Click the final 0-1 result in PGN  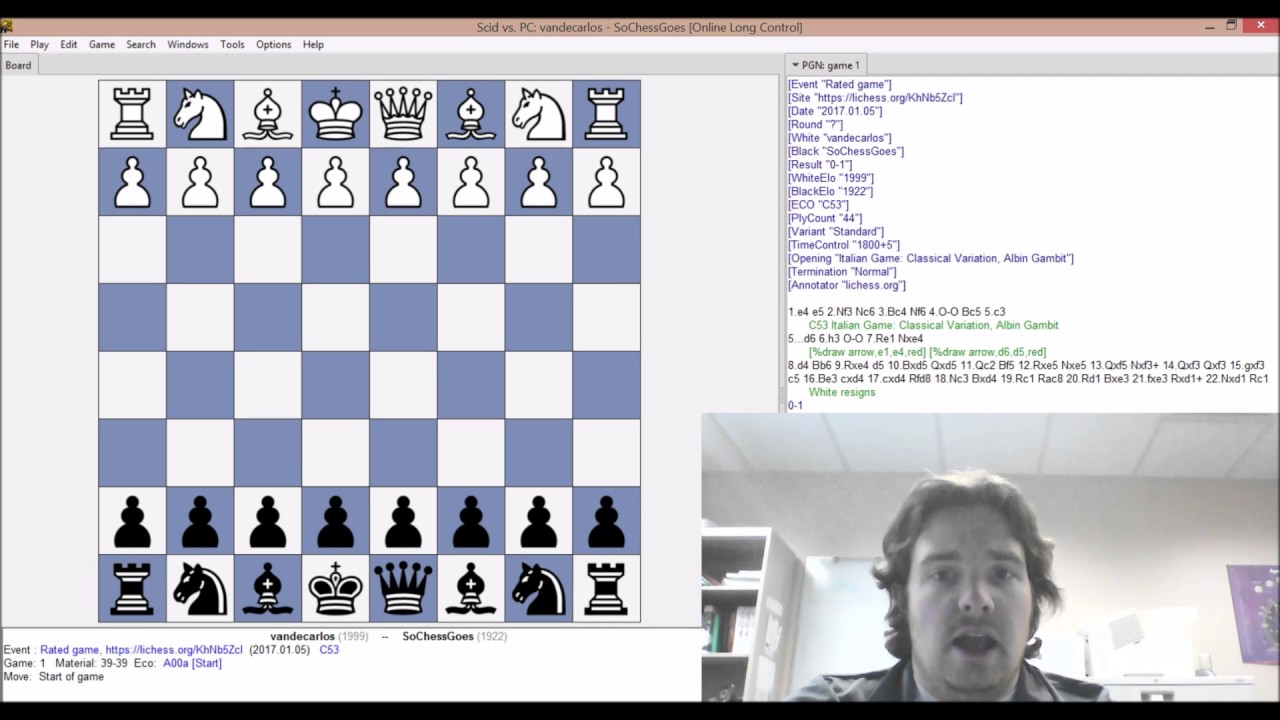point(795,406)
